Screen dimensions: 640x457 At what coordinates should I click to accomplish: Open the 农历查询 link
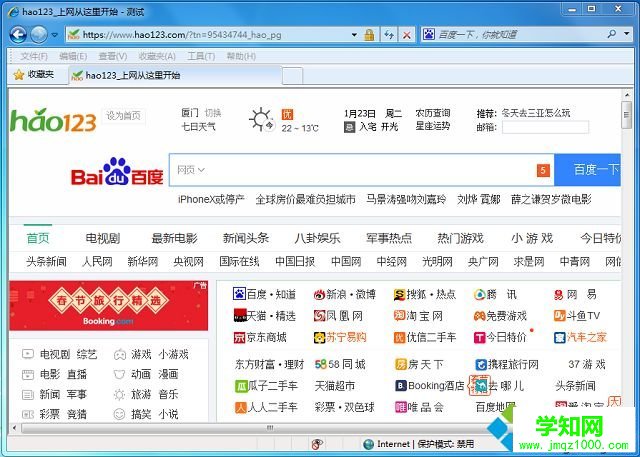tap(433, 113)
